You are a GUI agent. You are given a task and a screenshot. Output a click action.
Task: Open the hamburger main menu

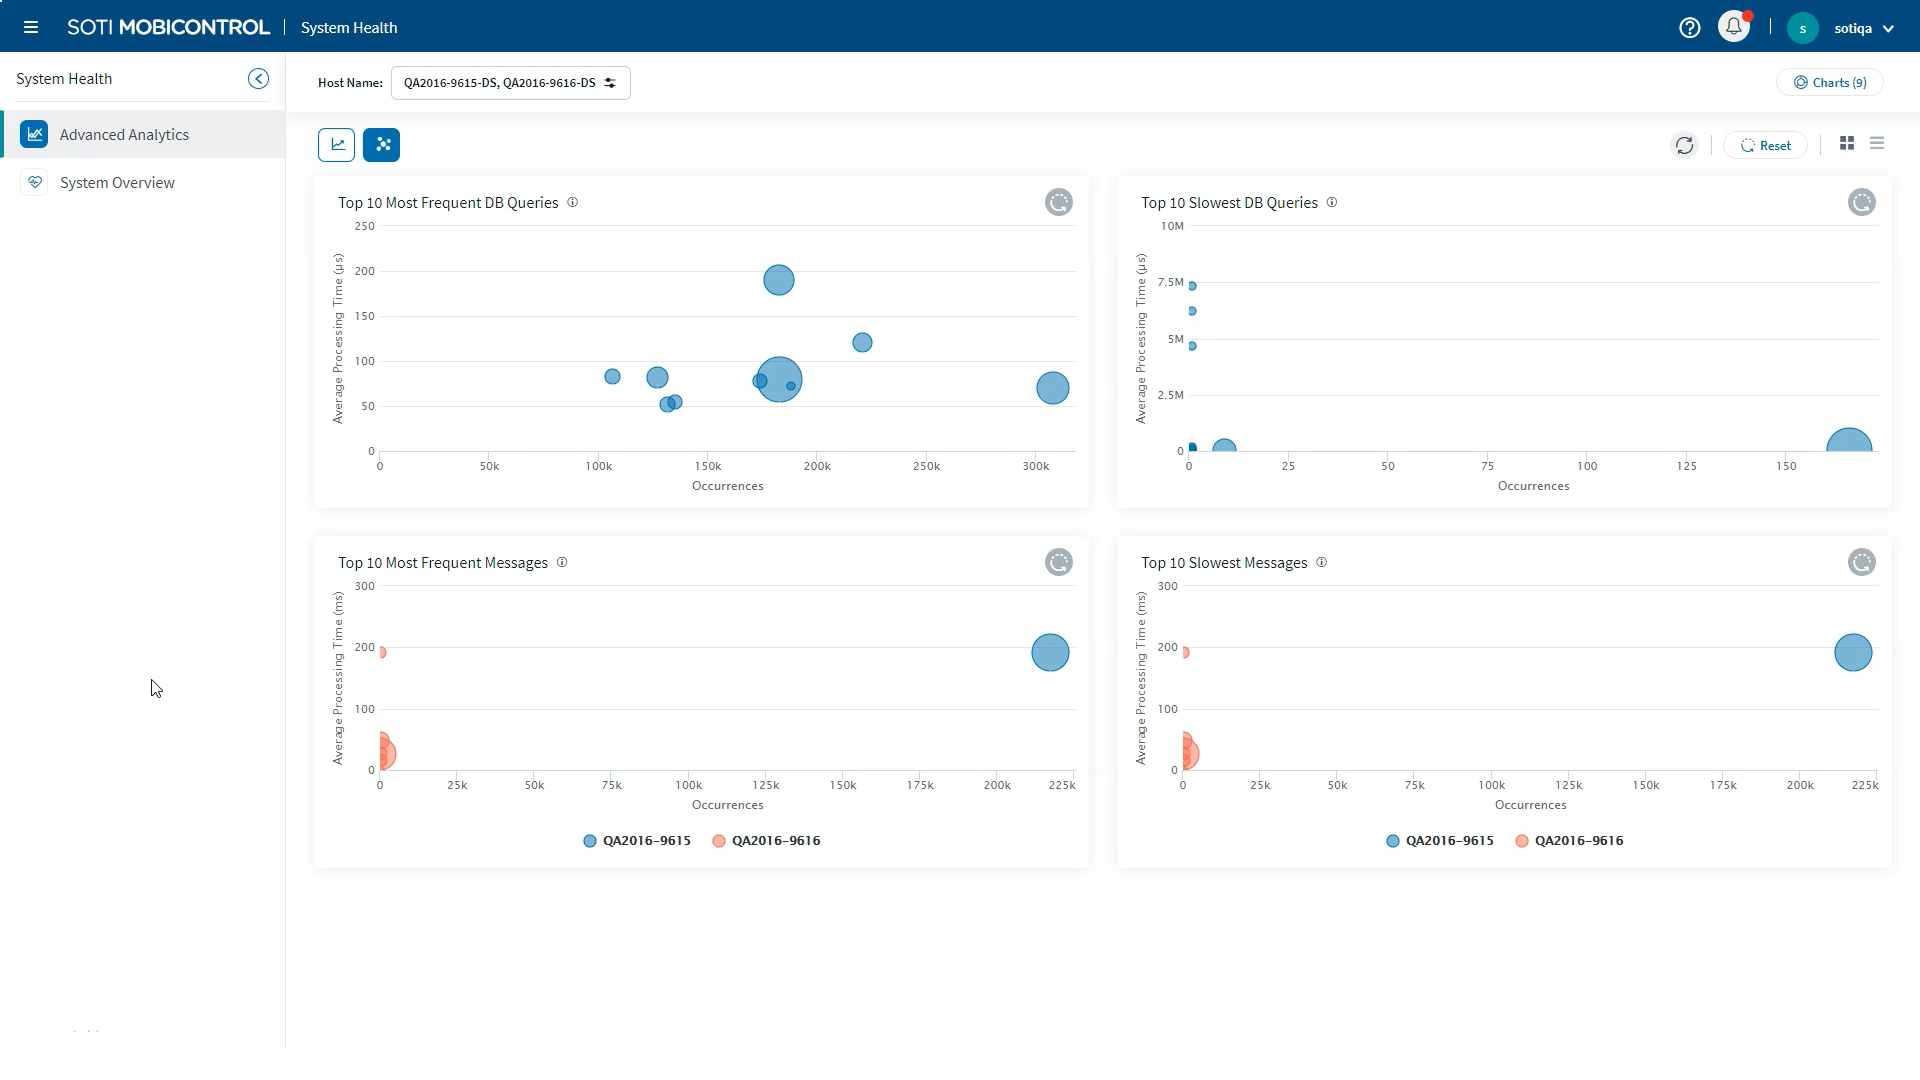31,28
